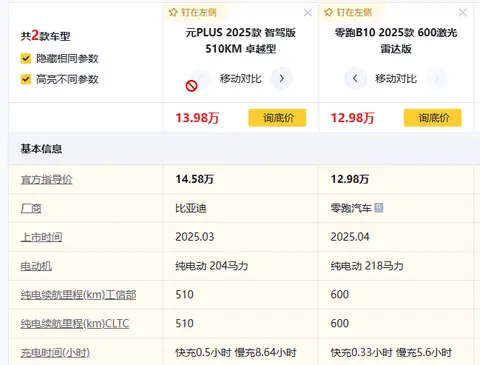
Task: Click 零跑B10 2025款 600激光雷达版 title
Action: (x=396, y=41)
